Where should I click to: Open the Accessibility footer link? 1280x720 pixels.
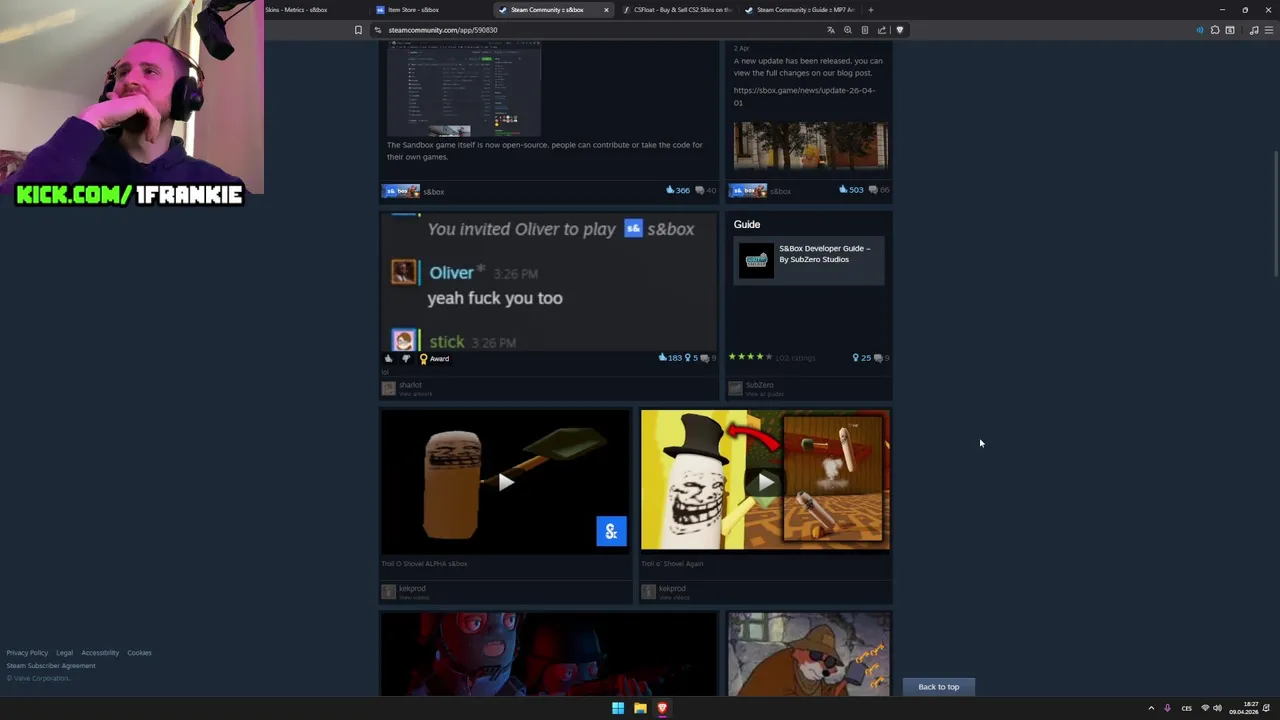(100, 653)
